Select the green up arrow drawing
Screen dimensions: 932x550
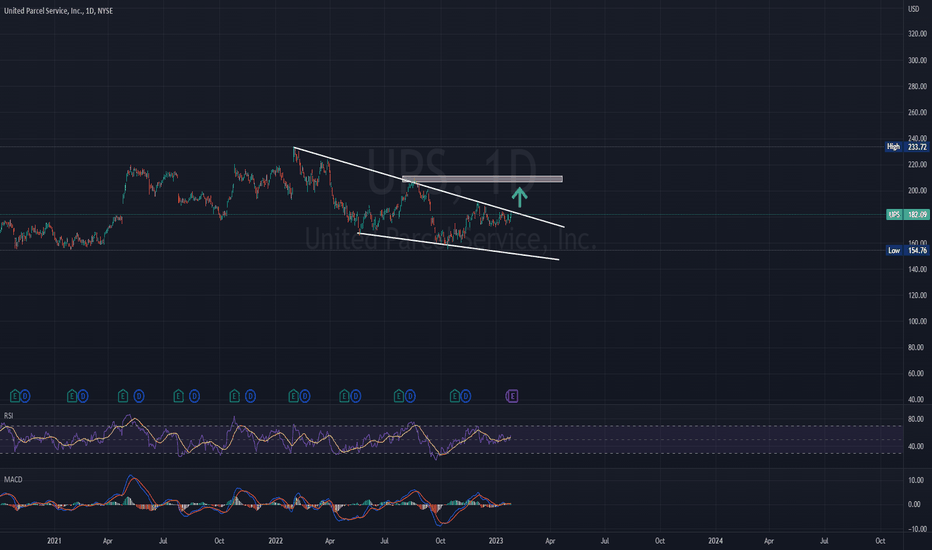coord(519,197)
